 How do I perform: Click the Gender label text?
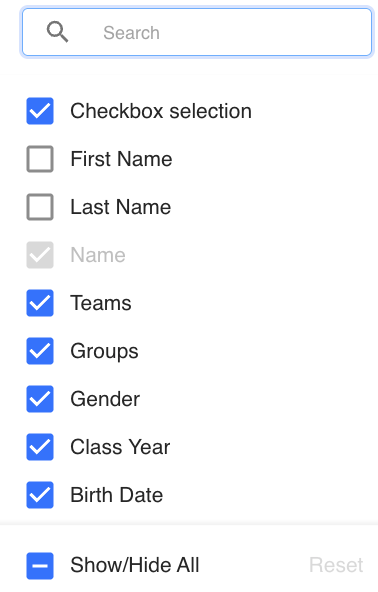coord(105,399)
